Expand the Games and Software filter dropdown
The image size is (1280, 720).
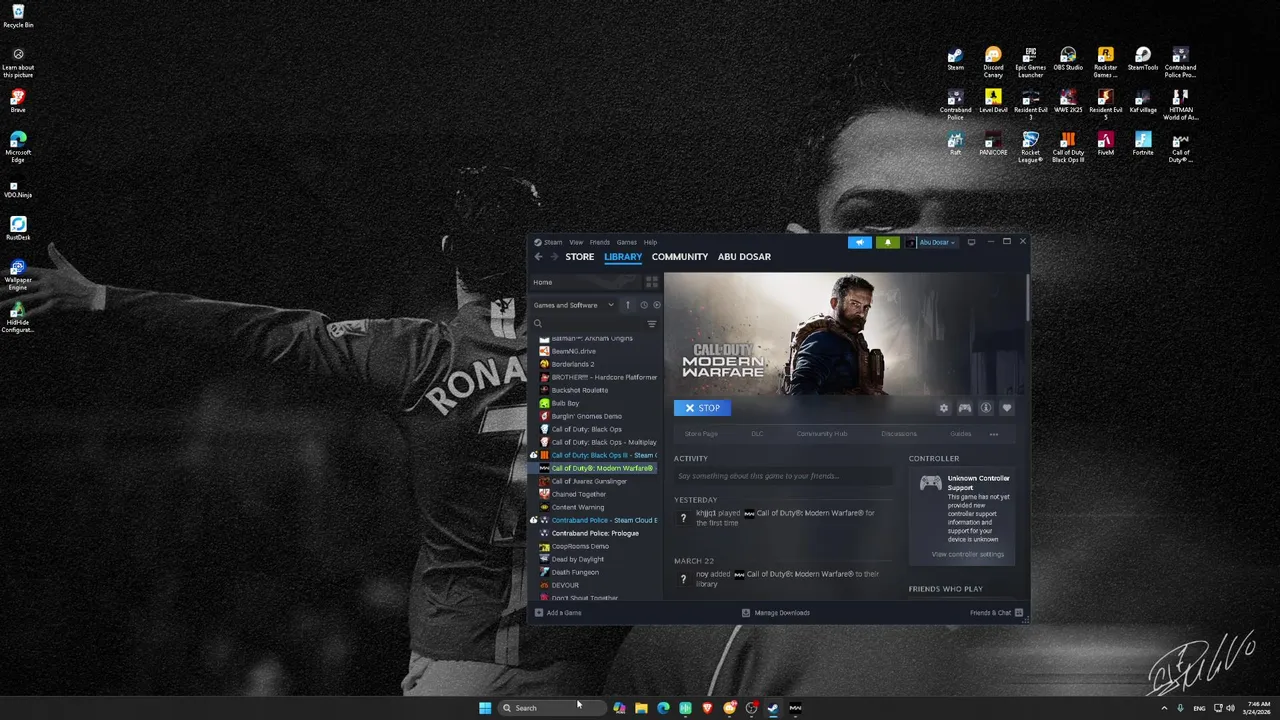pyautogui.click(x=573, y=305)
